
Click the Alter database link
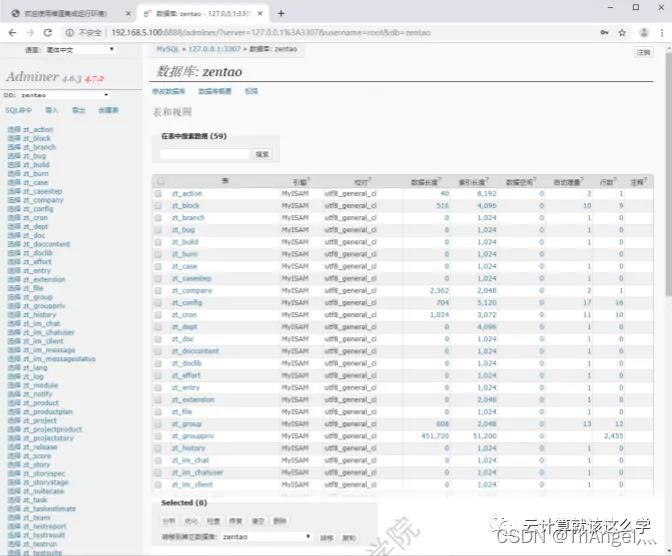coord(169,91)
